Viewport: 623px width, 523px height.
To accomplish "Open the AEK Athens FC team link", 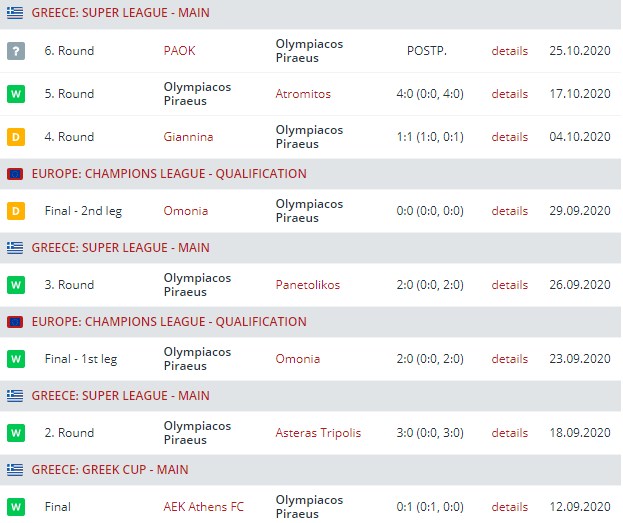I will 203,507.
